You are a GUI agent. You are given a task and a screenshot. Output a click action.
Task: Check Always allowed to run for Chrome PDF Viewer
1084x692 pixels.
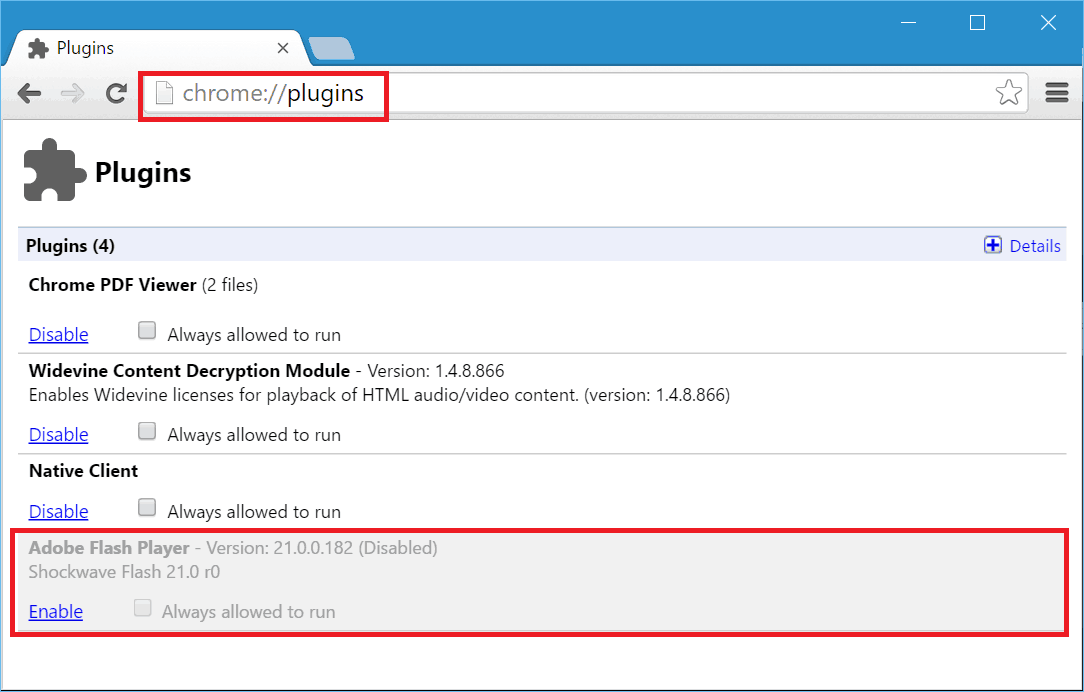(x=147, y=330)
